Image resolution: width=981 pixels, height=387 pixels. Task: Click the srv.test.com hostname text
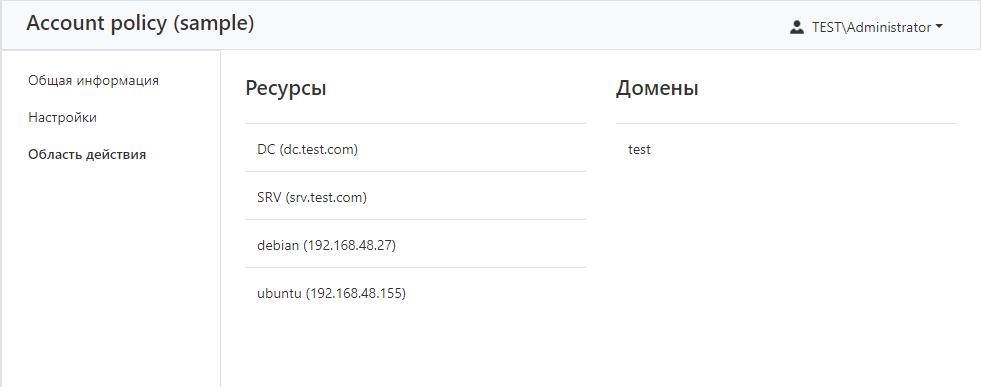[x=326, y=198]
